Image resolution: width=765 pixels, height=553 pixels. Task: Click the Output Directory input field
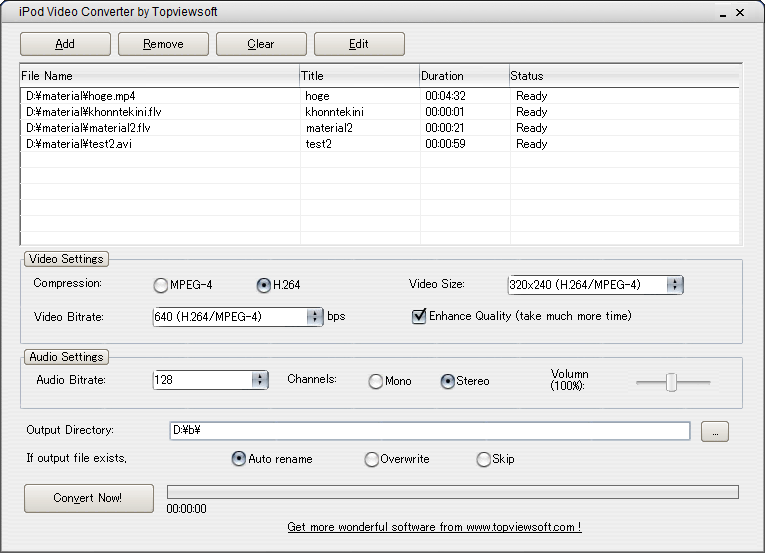pyautogui.click(x=430, y=430)
